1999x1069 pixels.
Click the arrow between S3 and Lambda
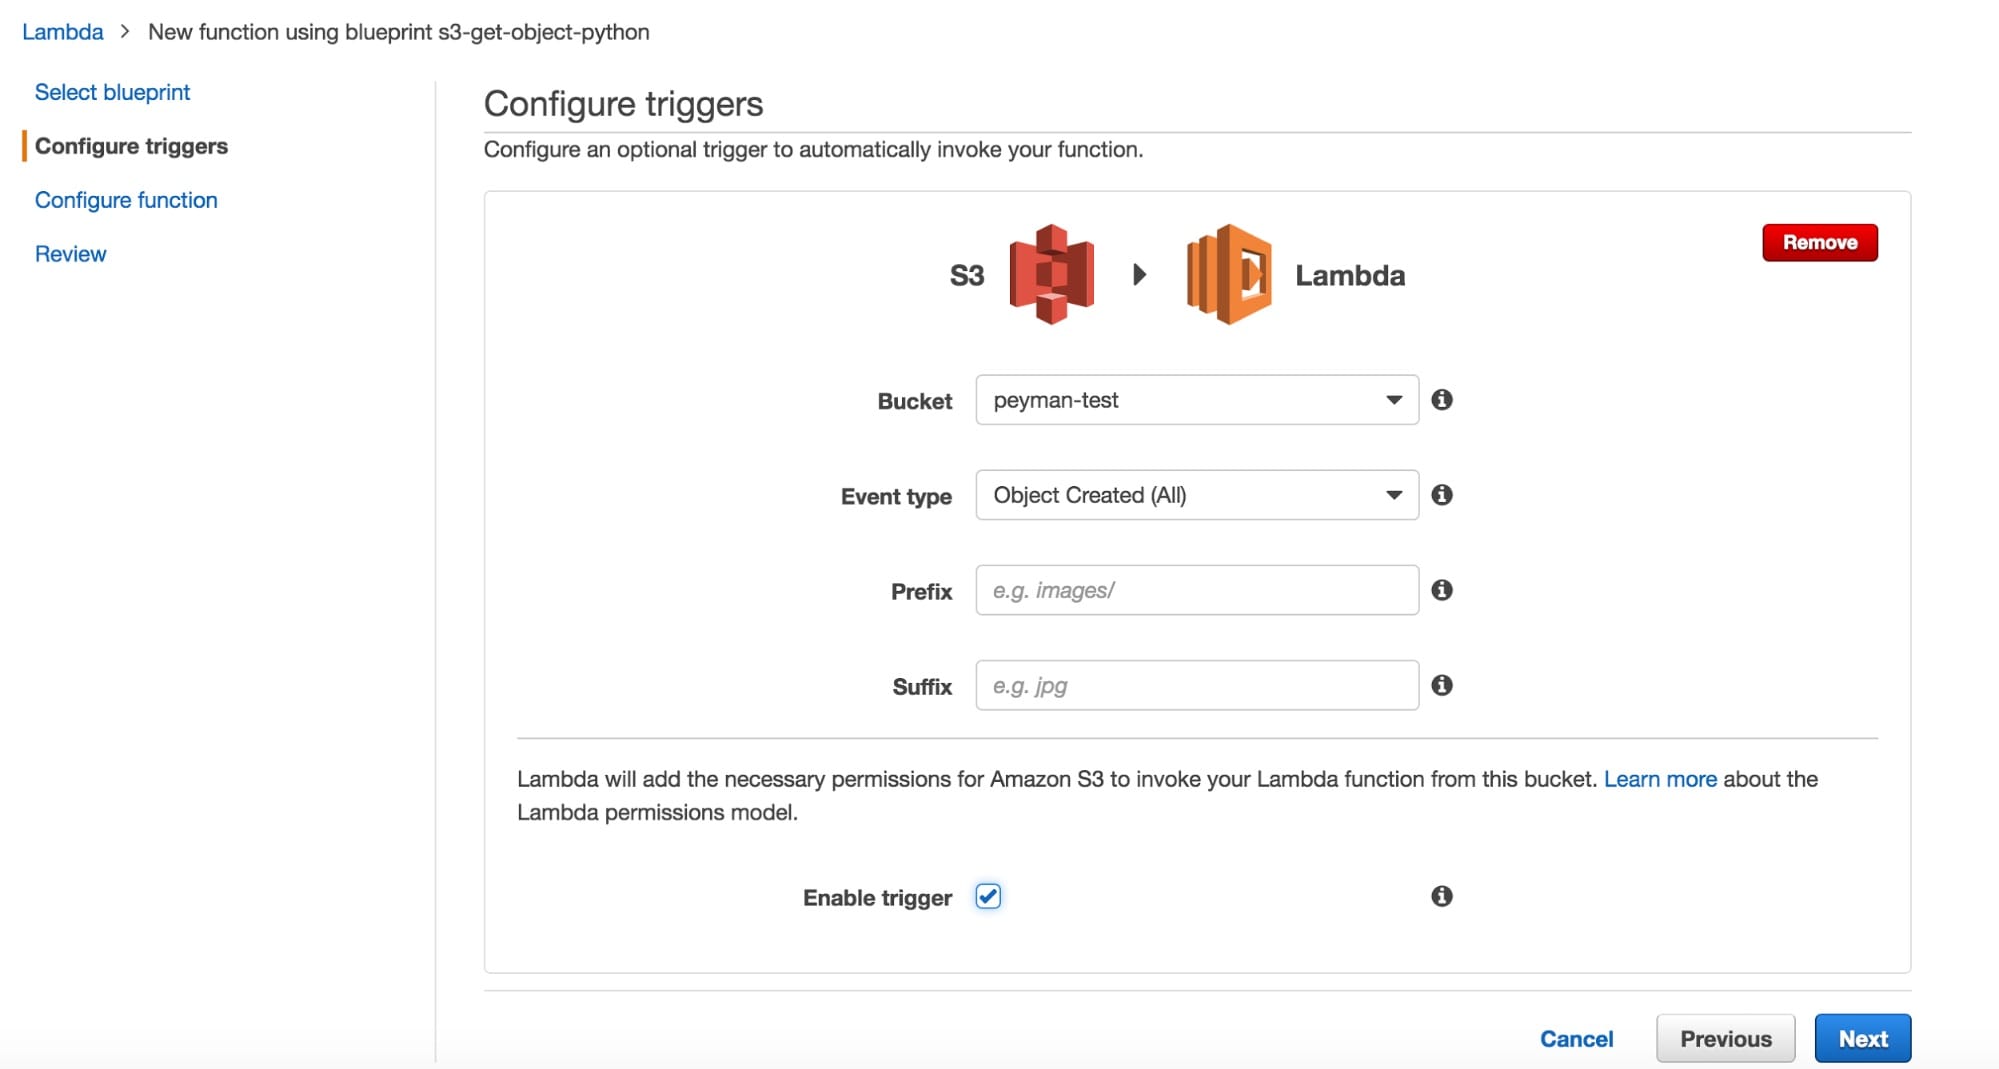(1139, 274)
